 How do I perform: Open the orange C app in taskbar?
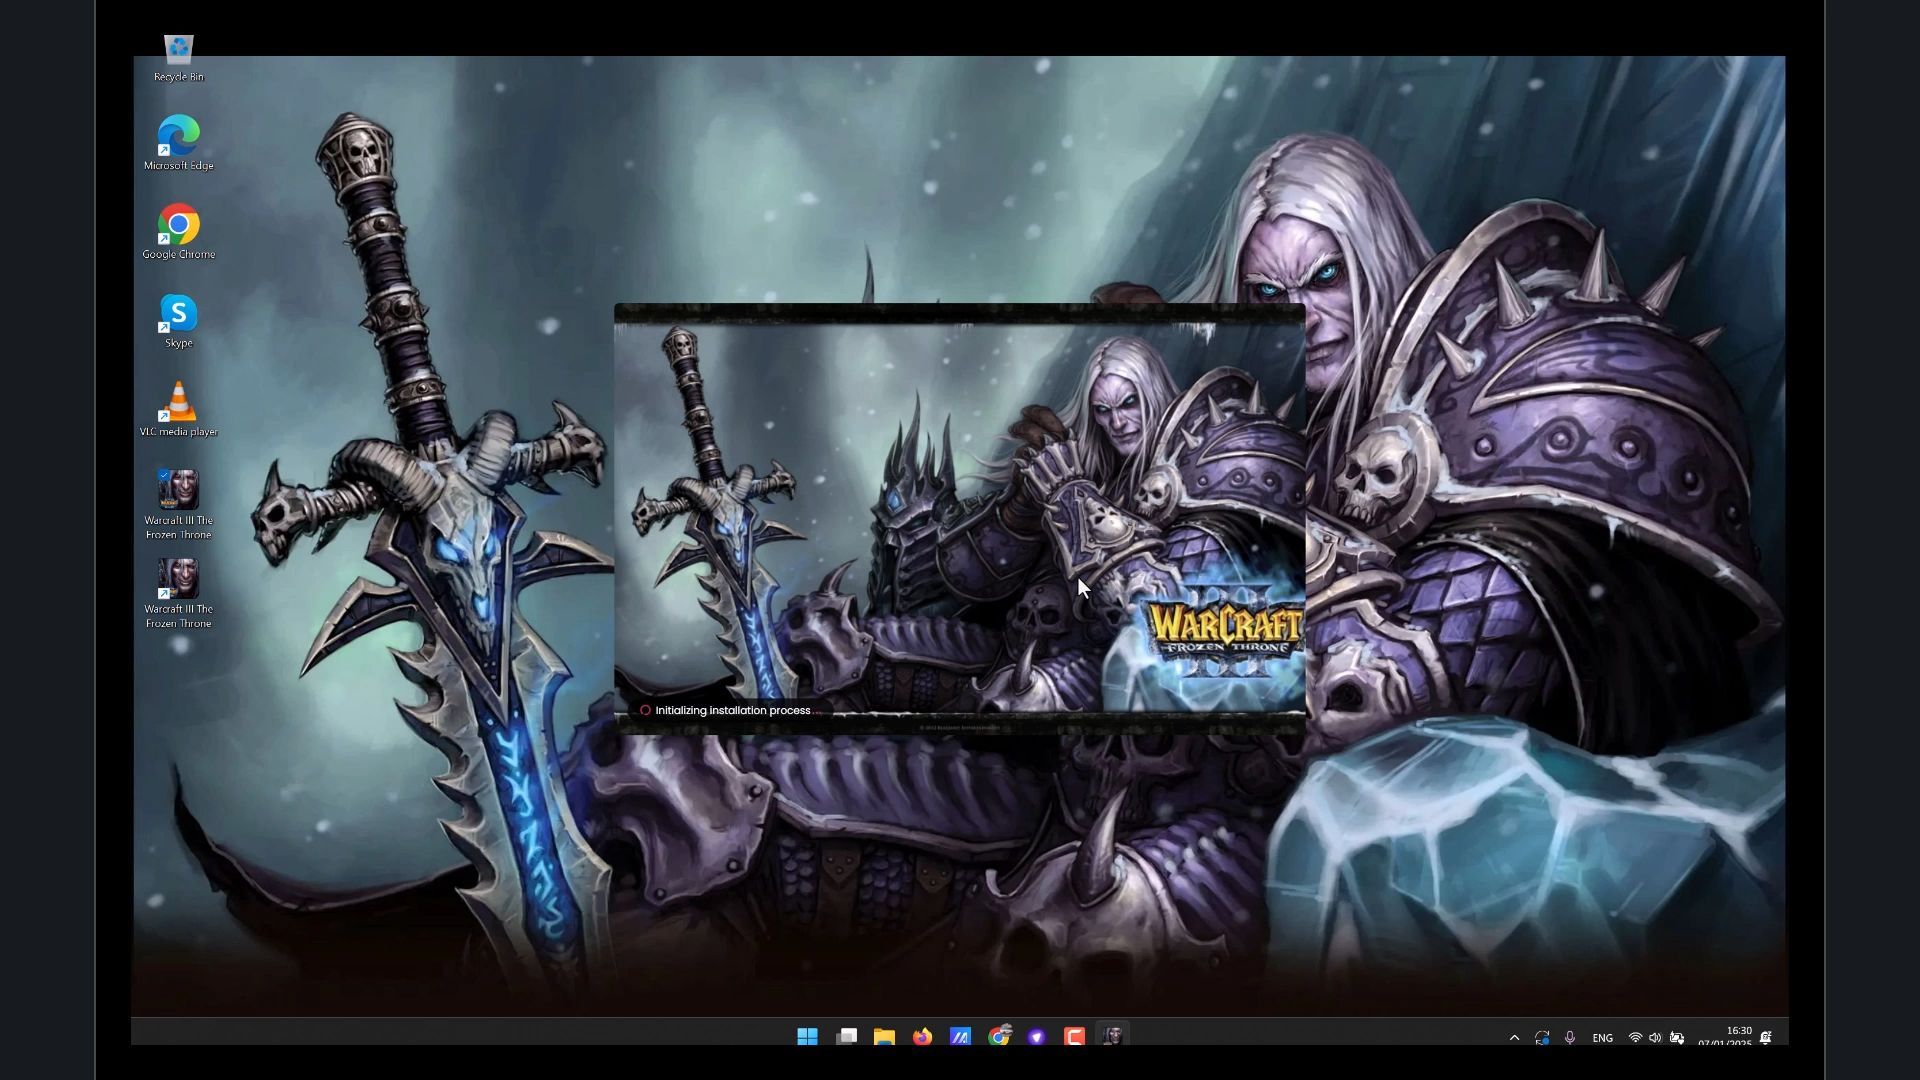click(x=1074, y=1036)
